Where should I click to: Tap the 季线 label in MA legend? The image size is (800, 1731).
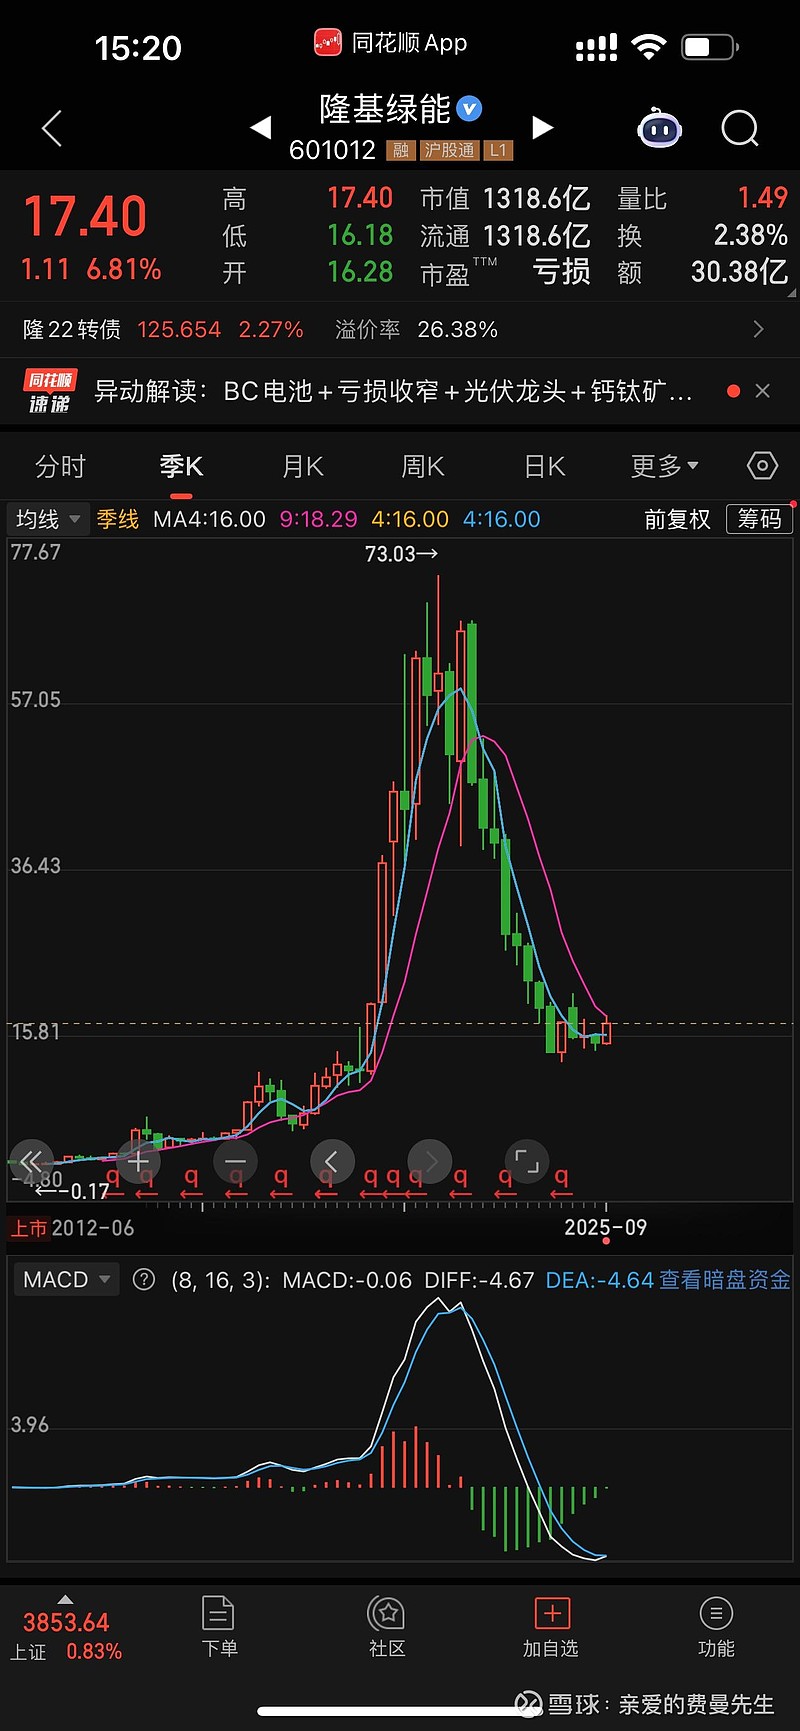tap(117, 519)
